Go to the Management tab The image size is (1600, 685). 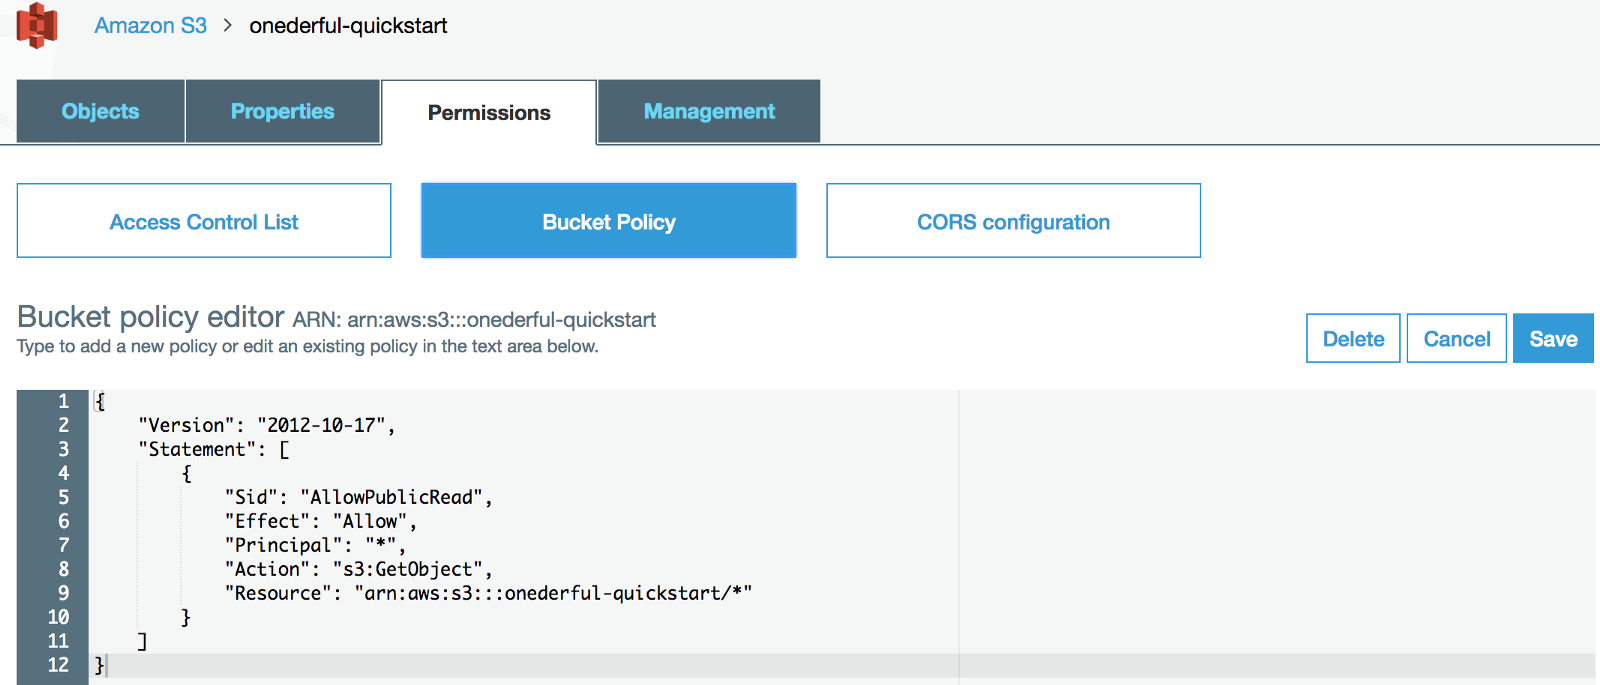click(x=709, y=112)
